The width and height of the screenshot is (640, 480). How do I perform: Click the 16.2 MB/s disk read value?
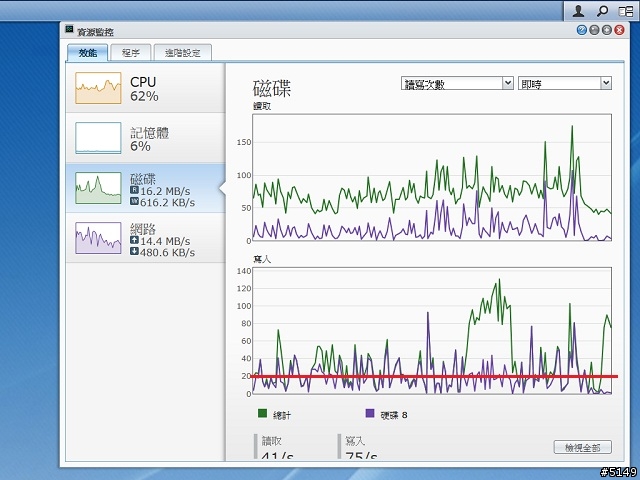pos(165,191)
